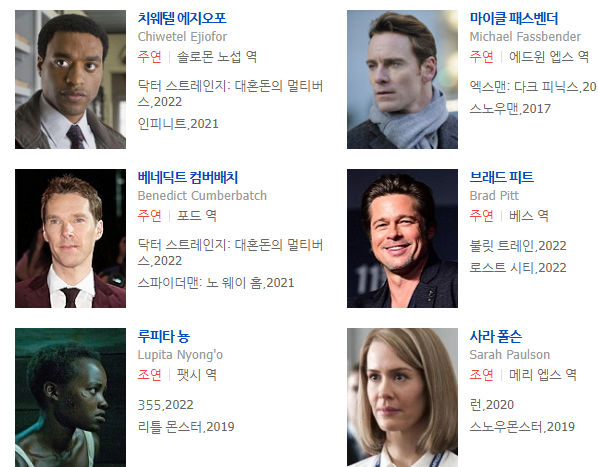
Task: Open the 런,2020 film link
Action: coord(492,405)
